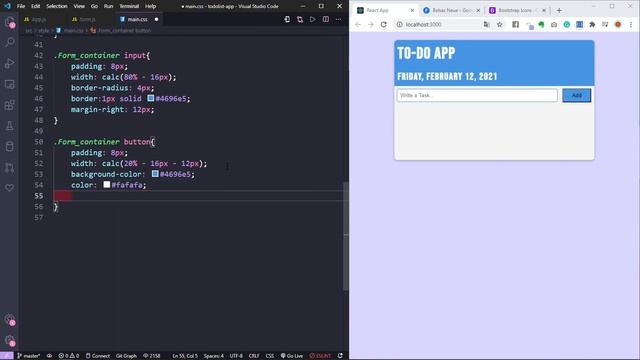Change Spaces: 4 indentation setting
Image resolution: width=640 pixels, height=360 pixels.
213,356
